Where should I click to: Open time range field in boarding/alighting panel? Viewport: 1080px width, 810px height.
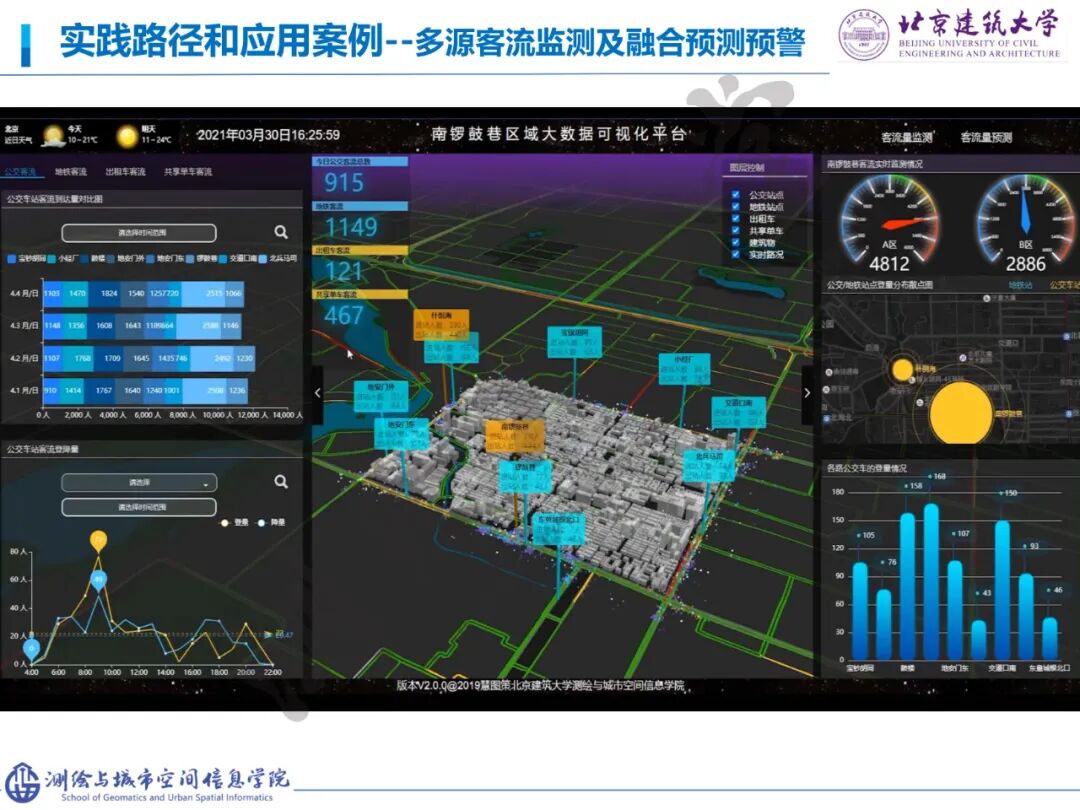(139, 507)
